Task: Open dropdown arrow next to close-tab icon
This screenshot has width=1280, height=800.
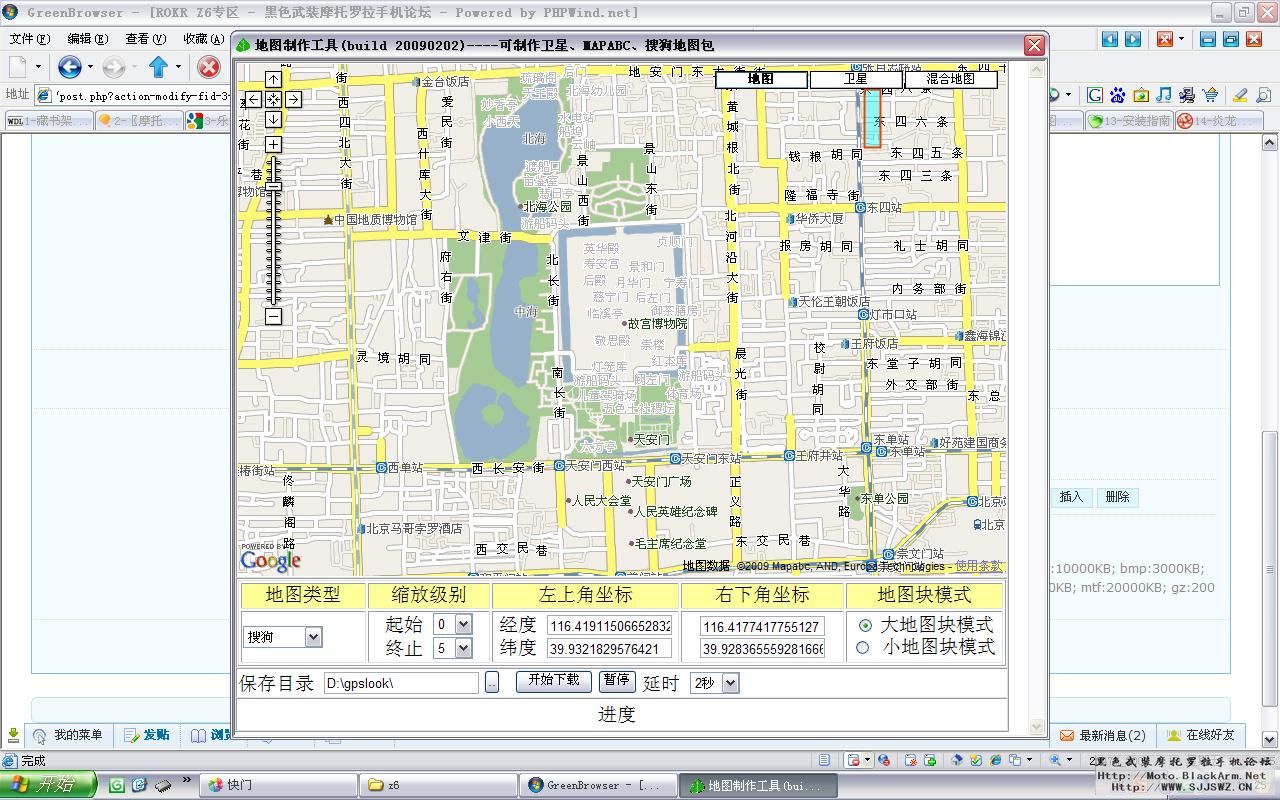Action: coord(1181,39)
